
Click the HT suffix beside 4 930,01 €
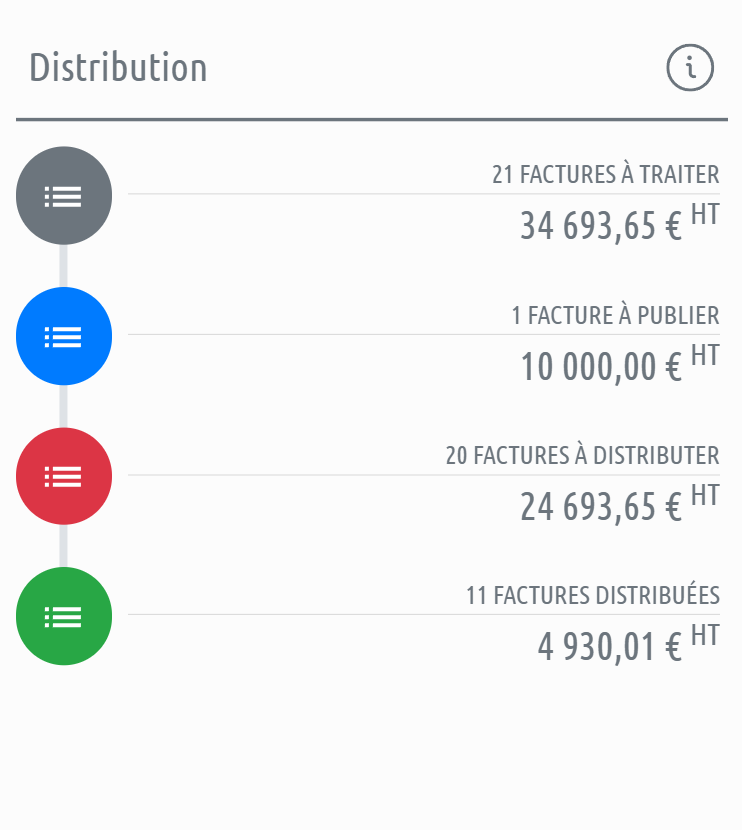705,635
